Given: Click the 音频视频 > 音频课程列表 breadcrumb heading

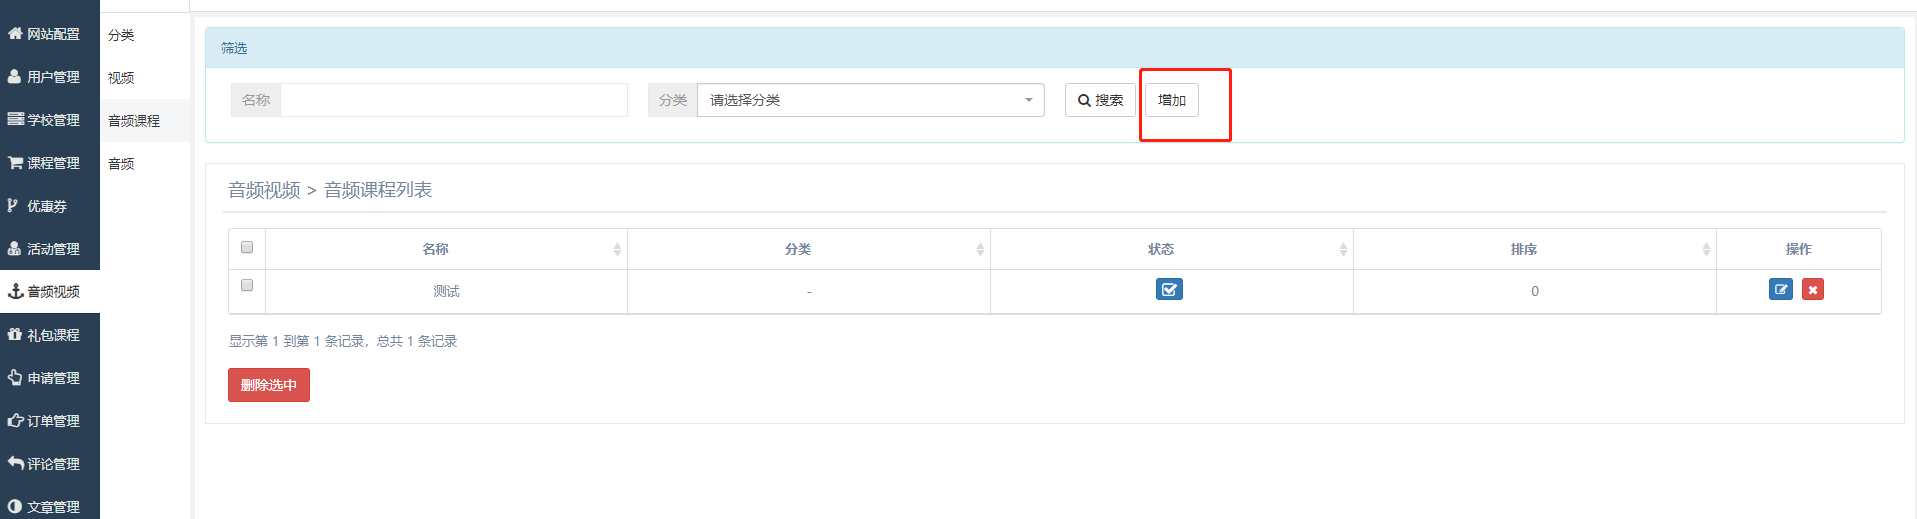Looking at the screenshot, I should pos(330,190).
